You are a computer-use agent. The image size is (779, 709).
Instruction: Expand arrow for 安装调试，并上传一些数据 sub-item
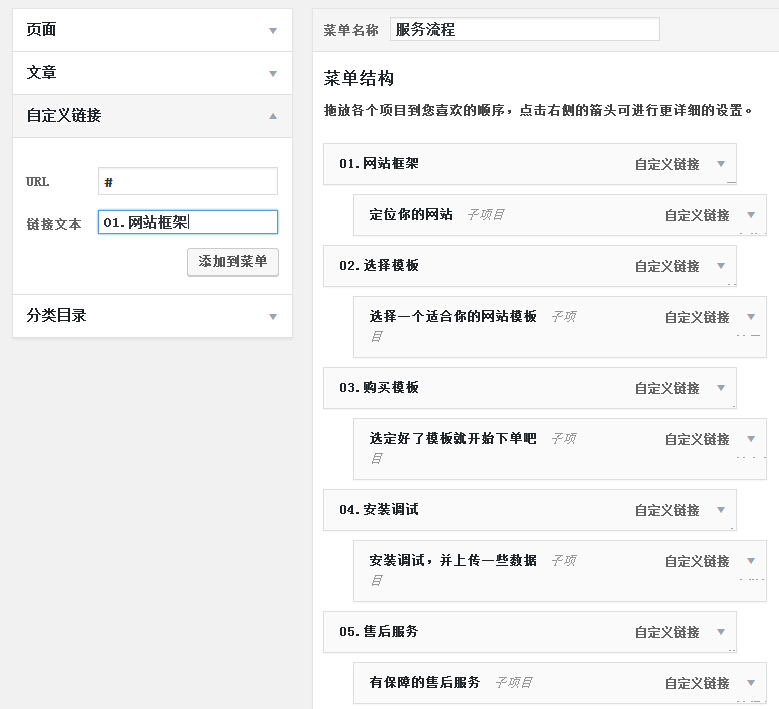pyautogui.click(x=751, y=561)
